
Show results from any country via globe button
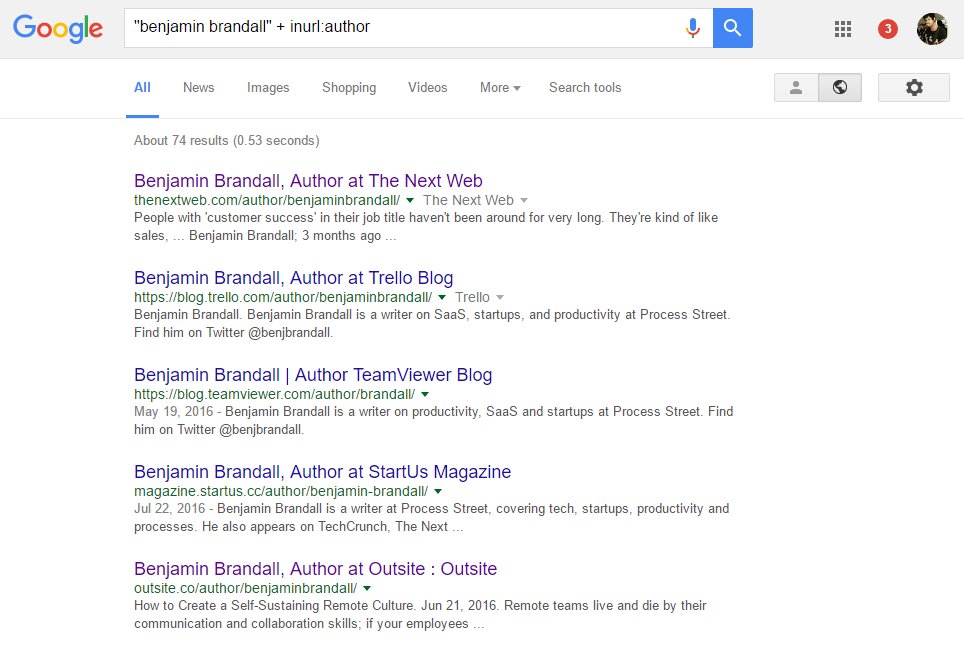pos(839,87)
